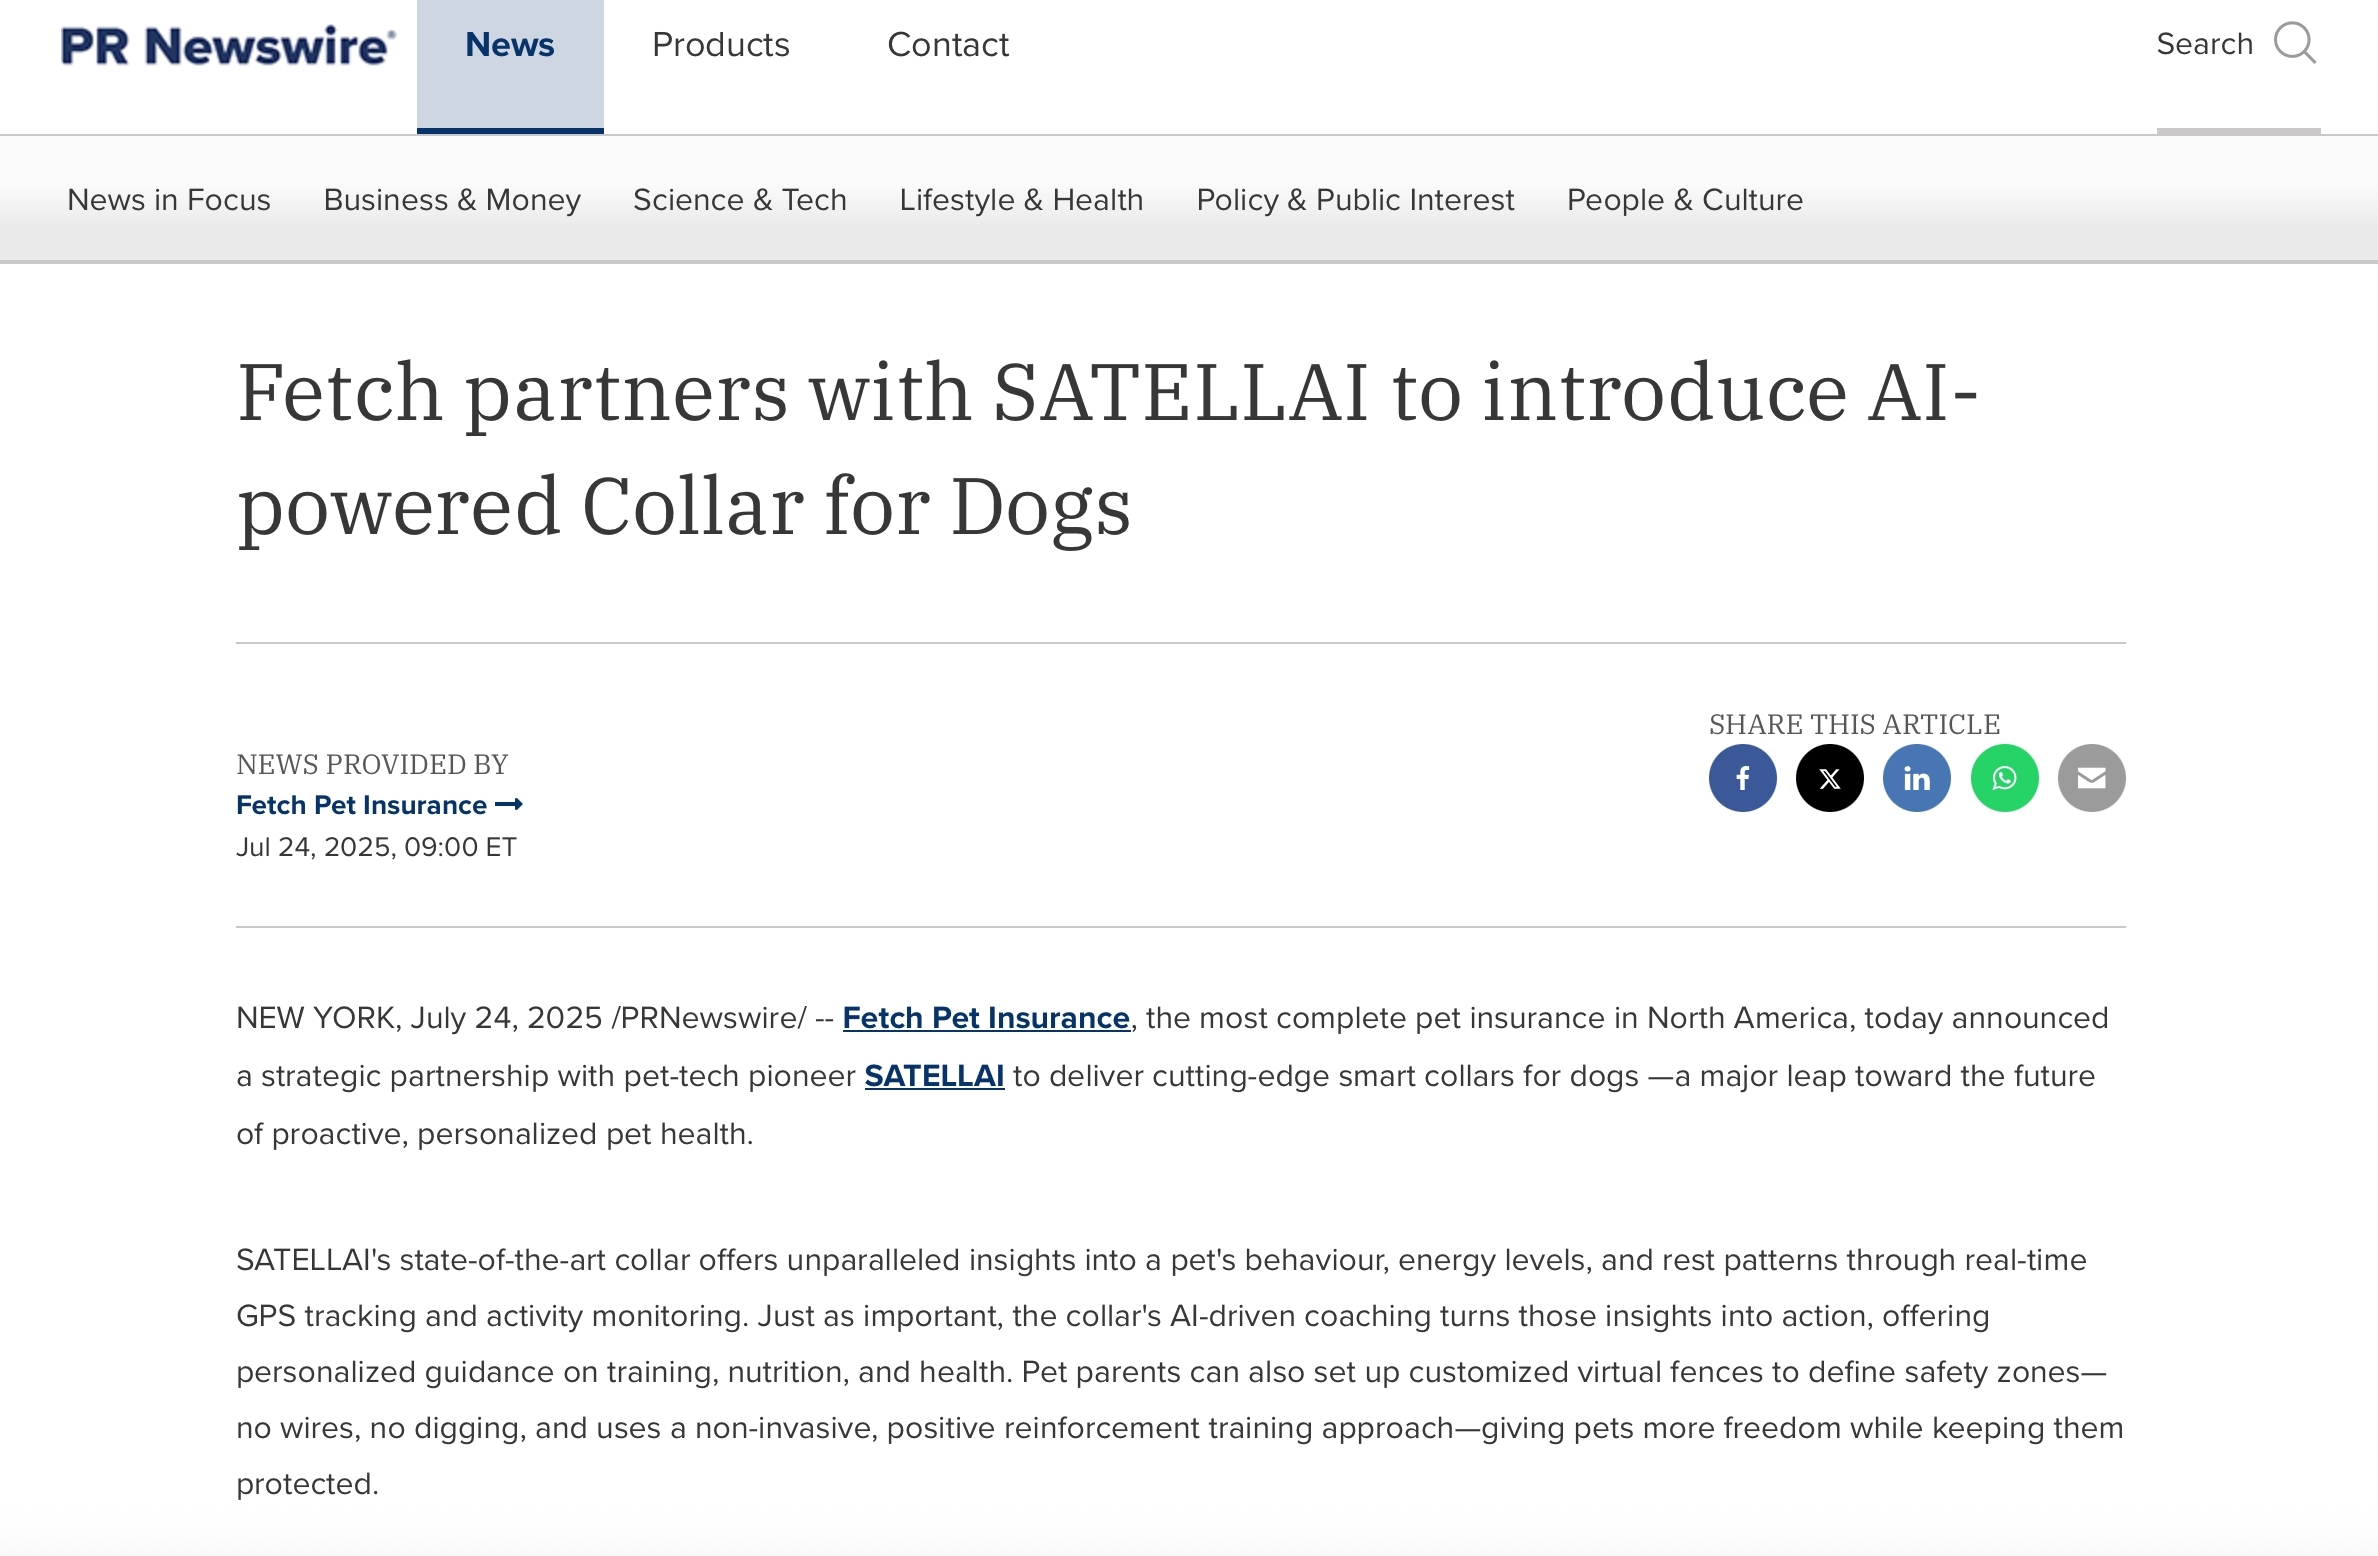Share article via WhatsApp
This screenshot has width=2378, height=1556.
click(2004, 778)
